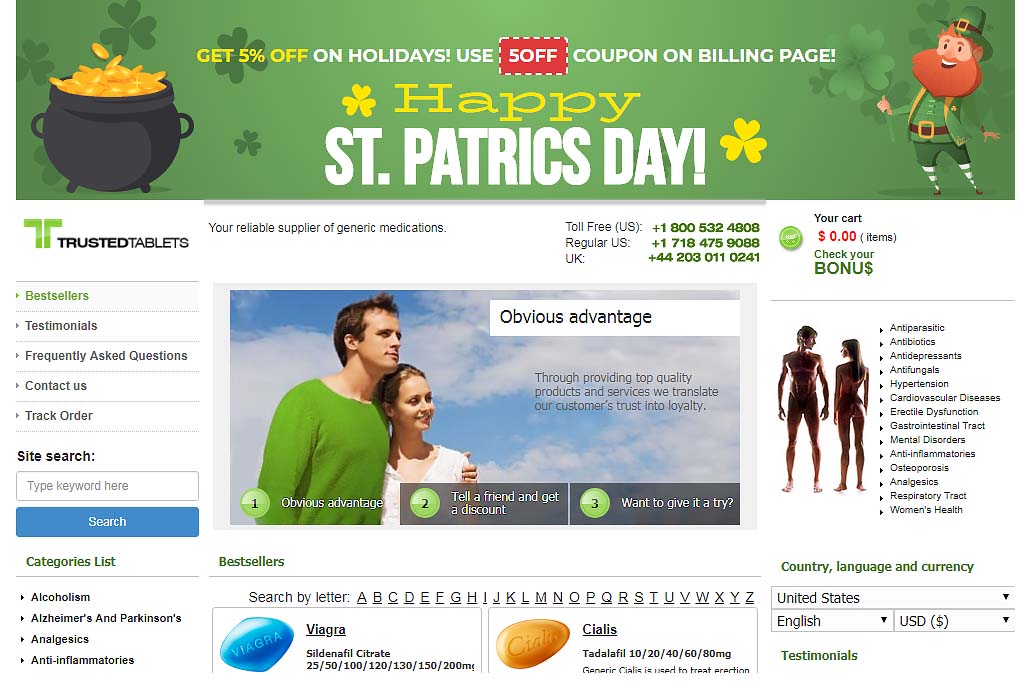This screenshot has width=1029, height=687.
Task: Select slide 1 Obvious advantage circle
Action: (255, 503)
